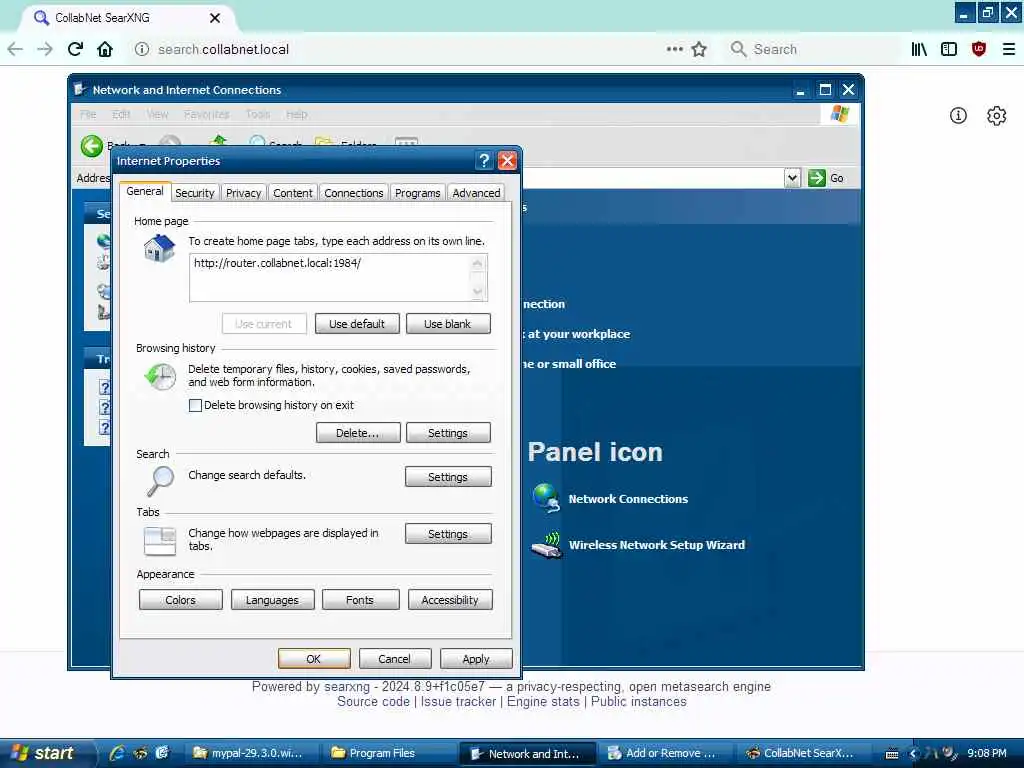Switch to the Advanced tab
1024x768 pixels.
(476, 193)
